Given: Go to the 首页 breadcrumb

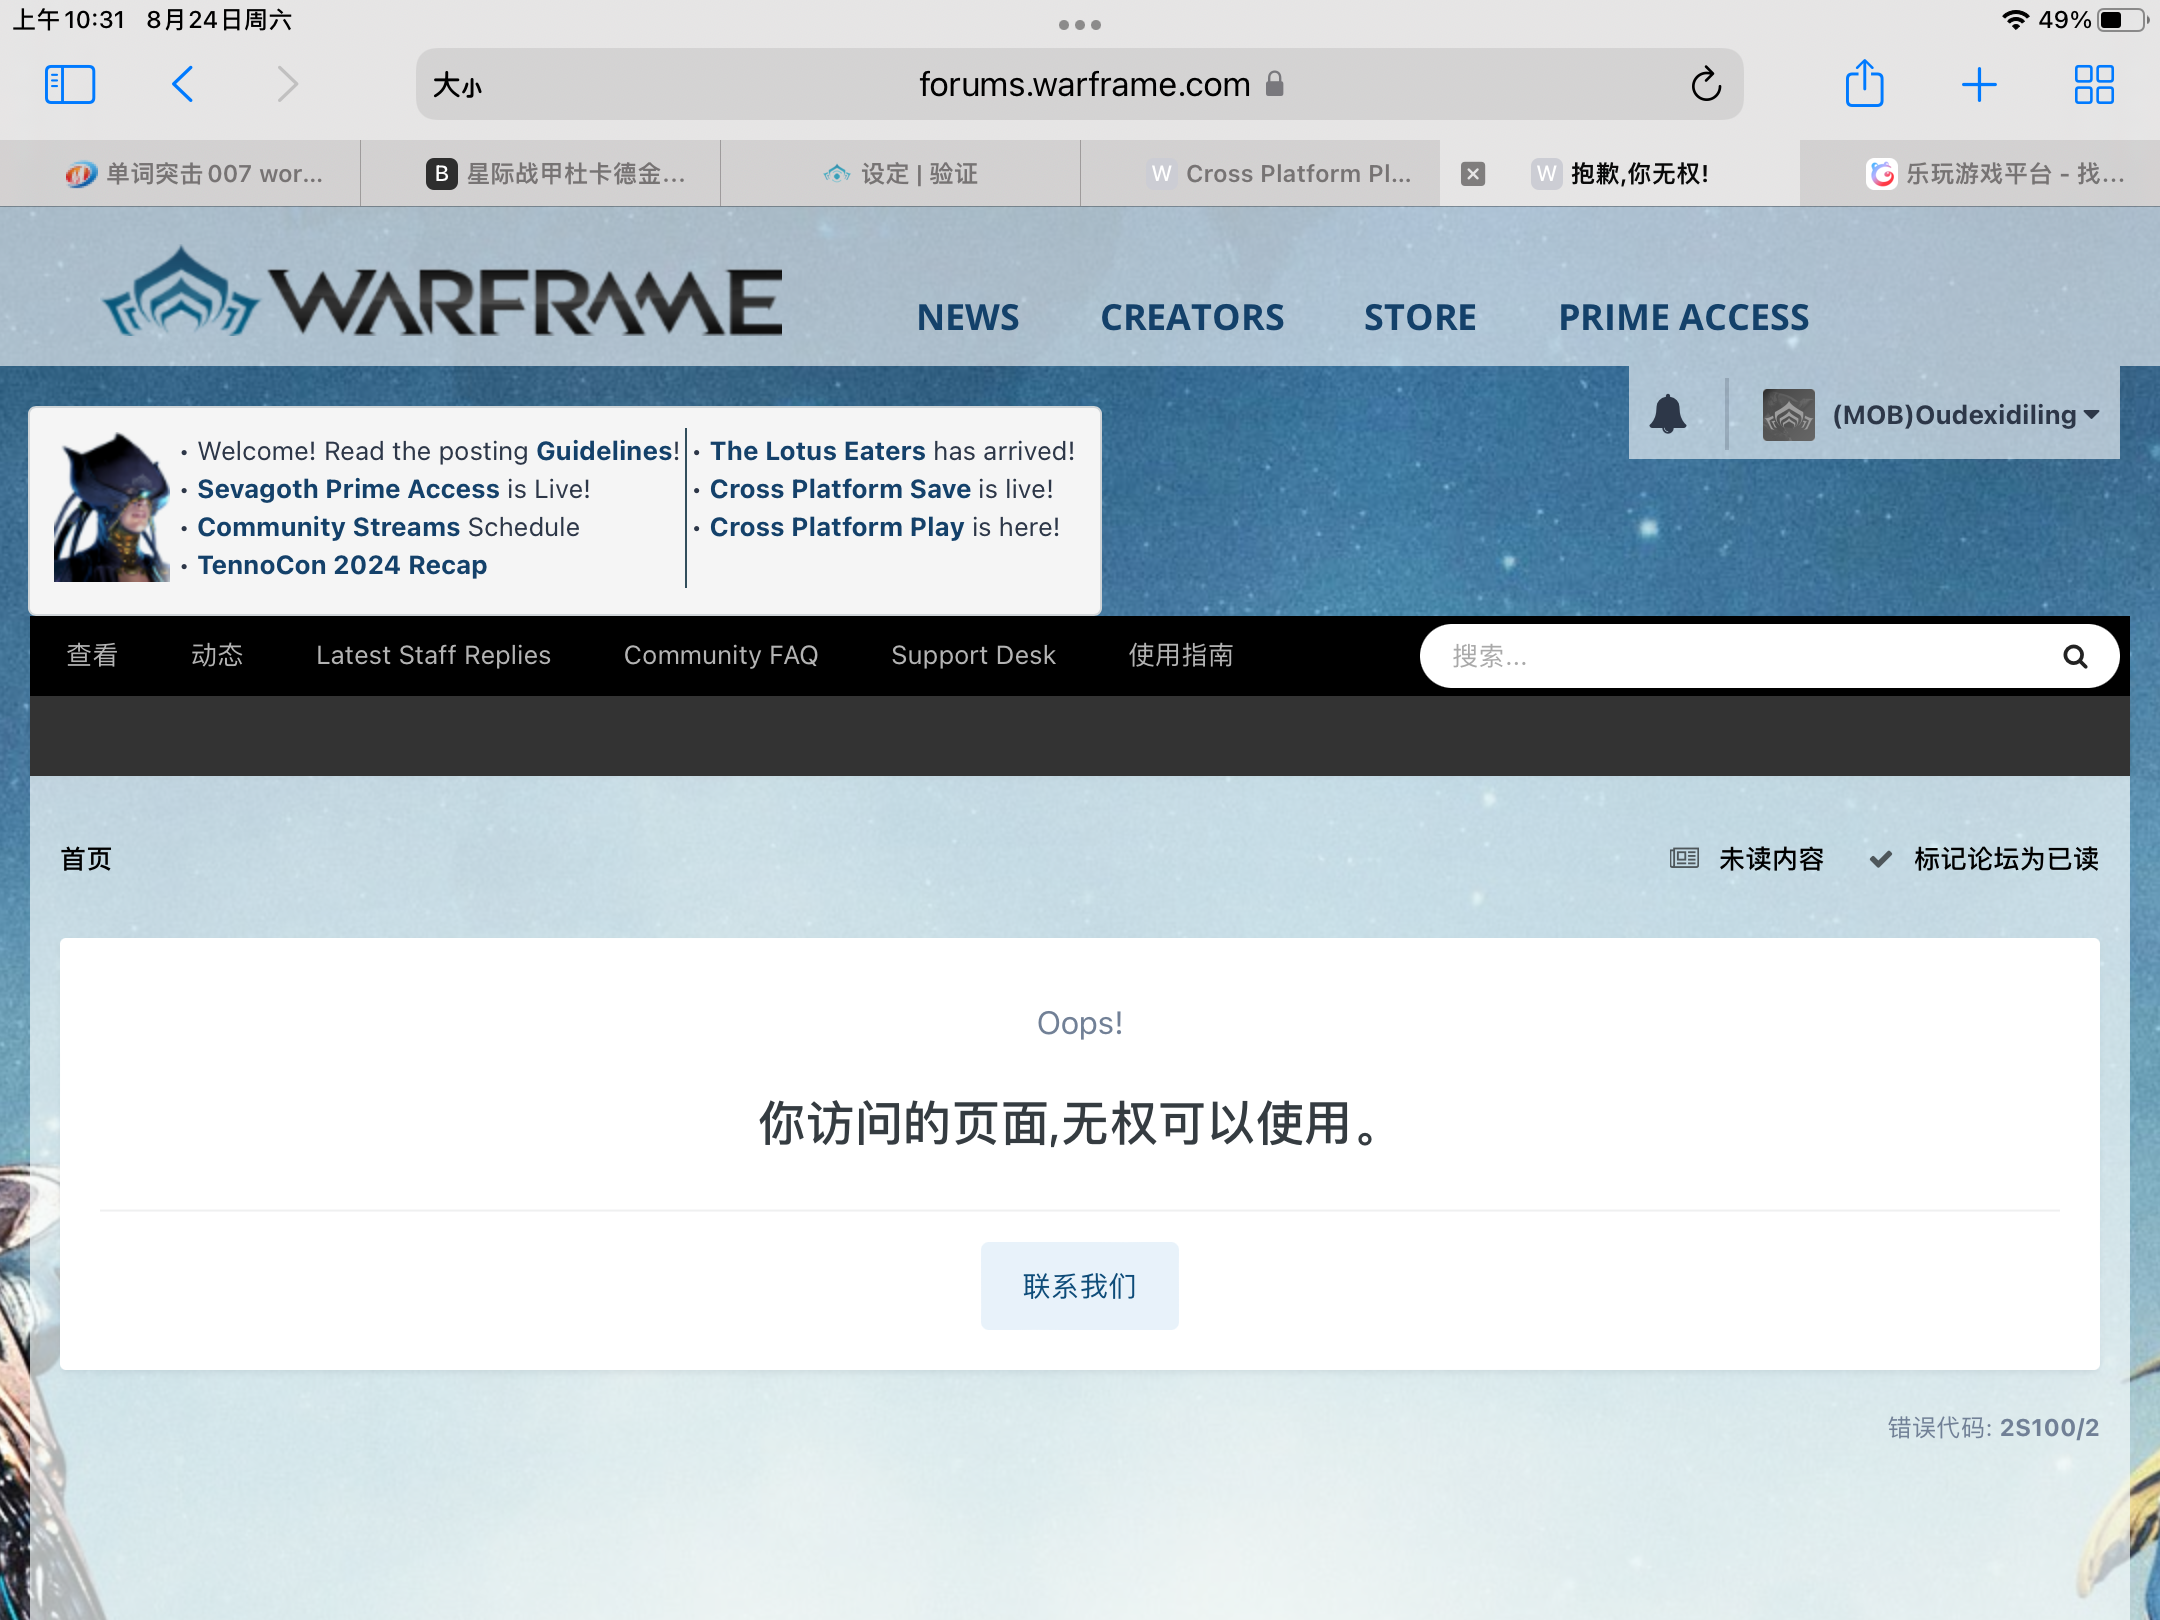Looking at the screenshot, I should (86, 859).
